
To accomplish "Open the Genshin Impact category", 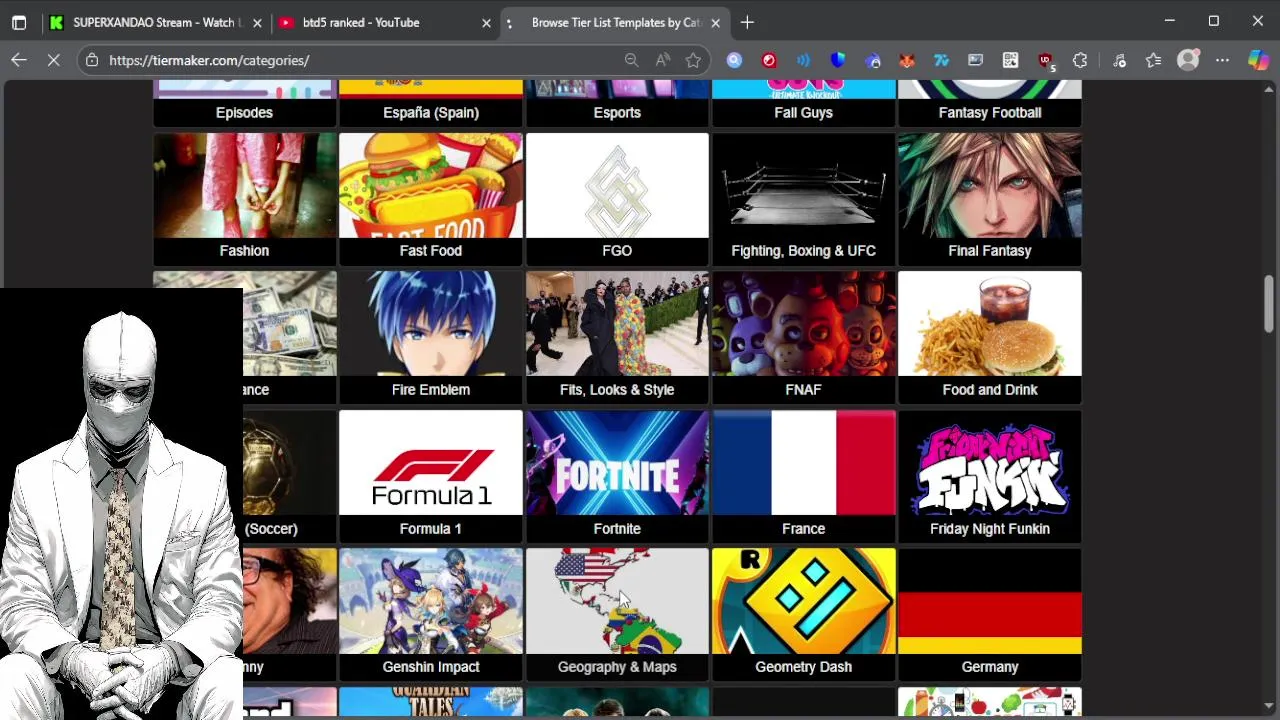I will click(431, 614).
